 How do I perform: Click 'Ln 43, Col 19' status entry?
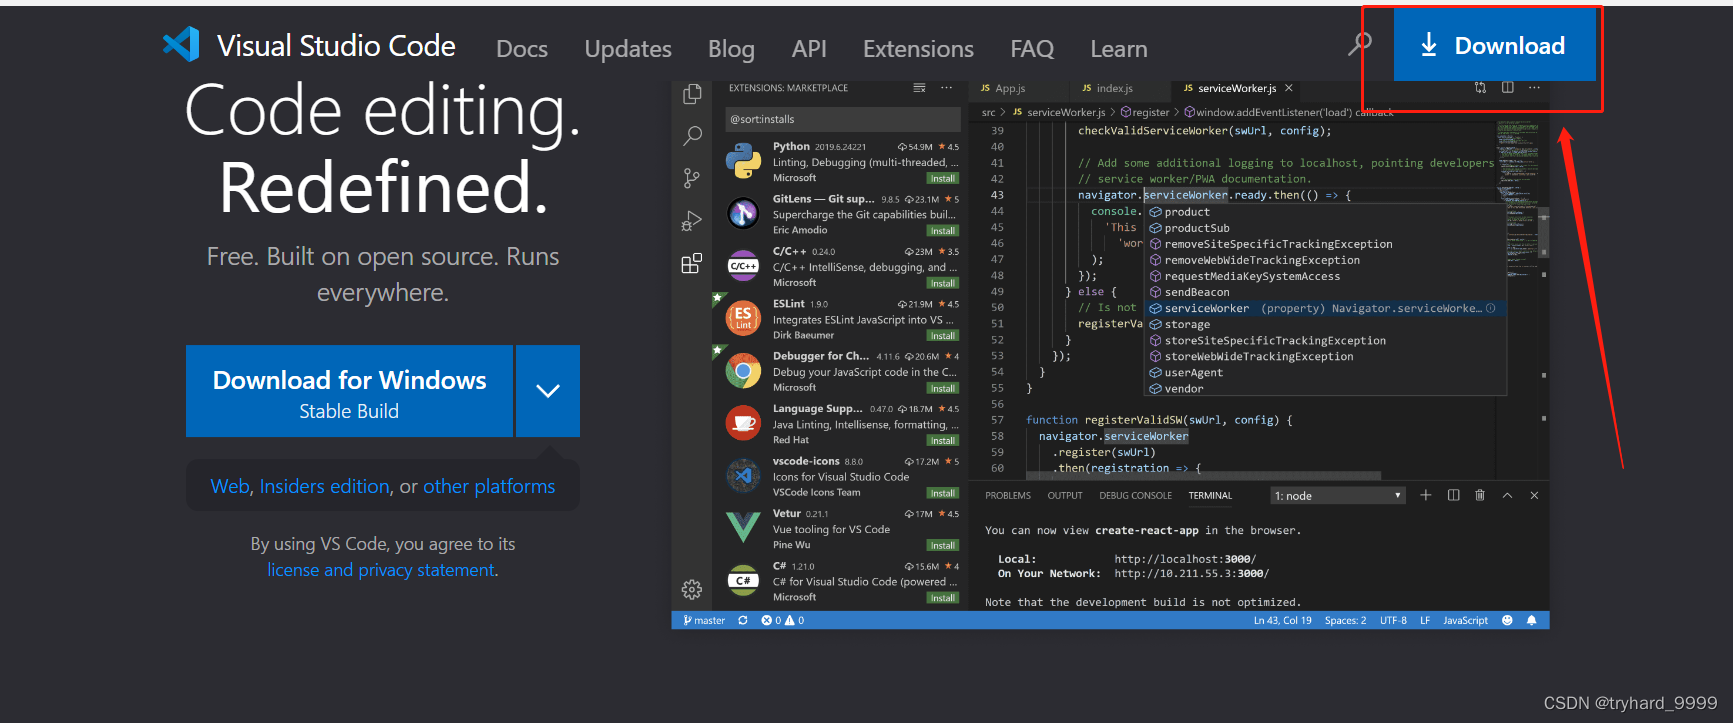1282,620
